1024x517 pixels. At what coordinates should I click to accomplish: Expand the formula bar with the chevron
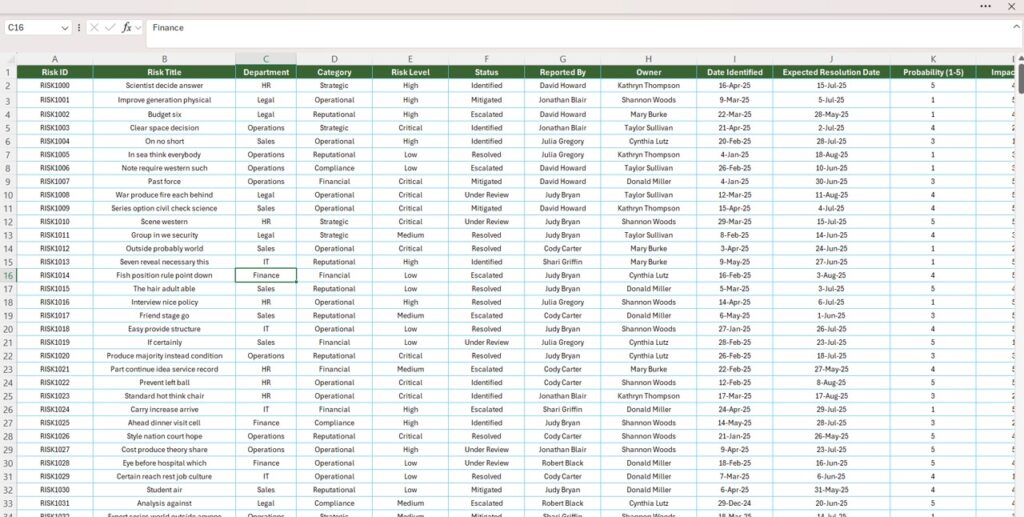point(1016,27)
